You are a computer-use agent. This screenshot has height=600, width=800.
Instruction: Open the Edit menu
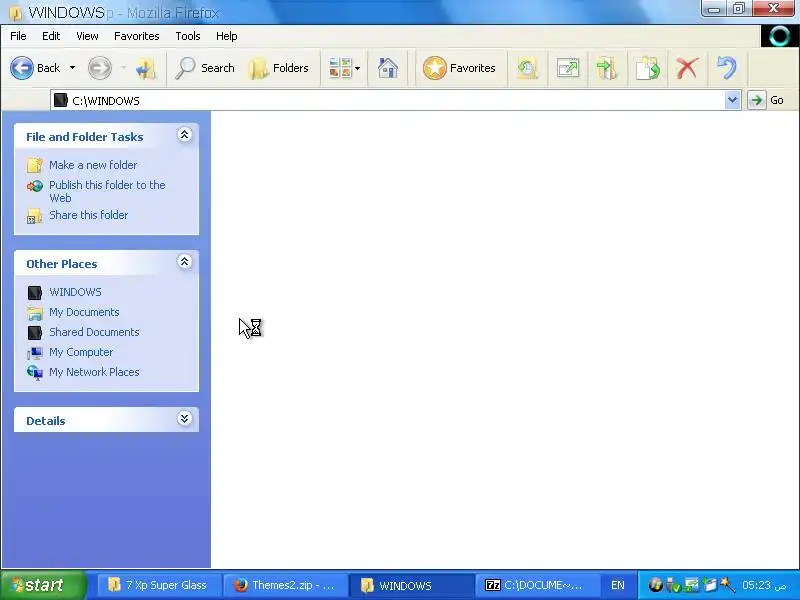coord(51,36)
